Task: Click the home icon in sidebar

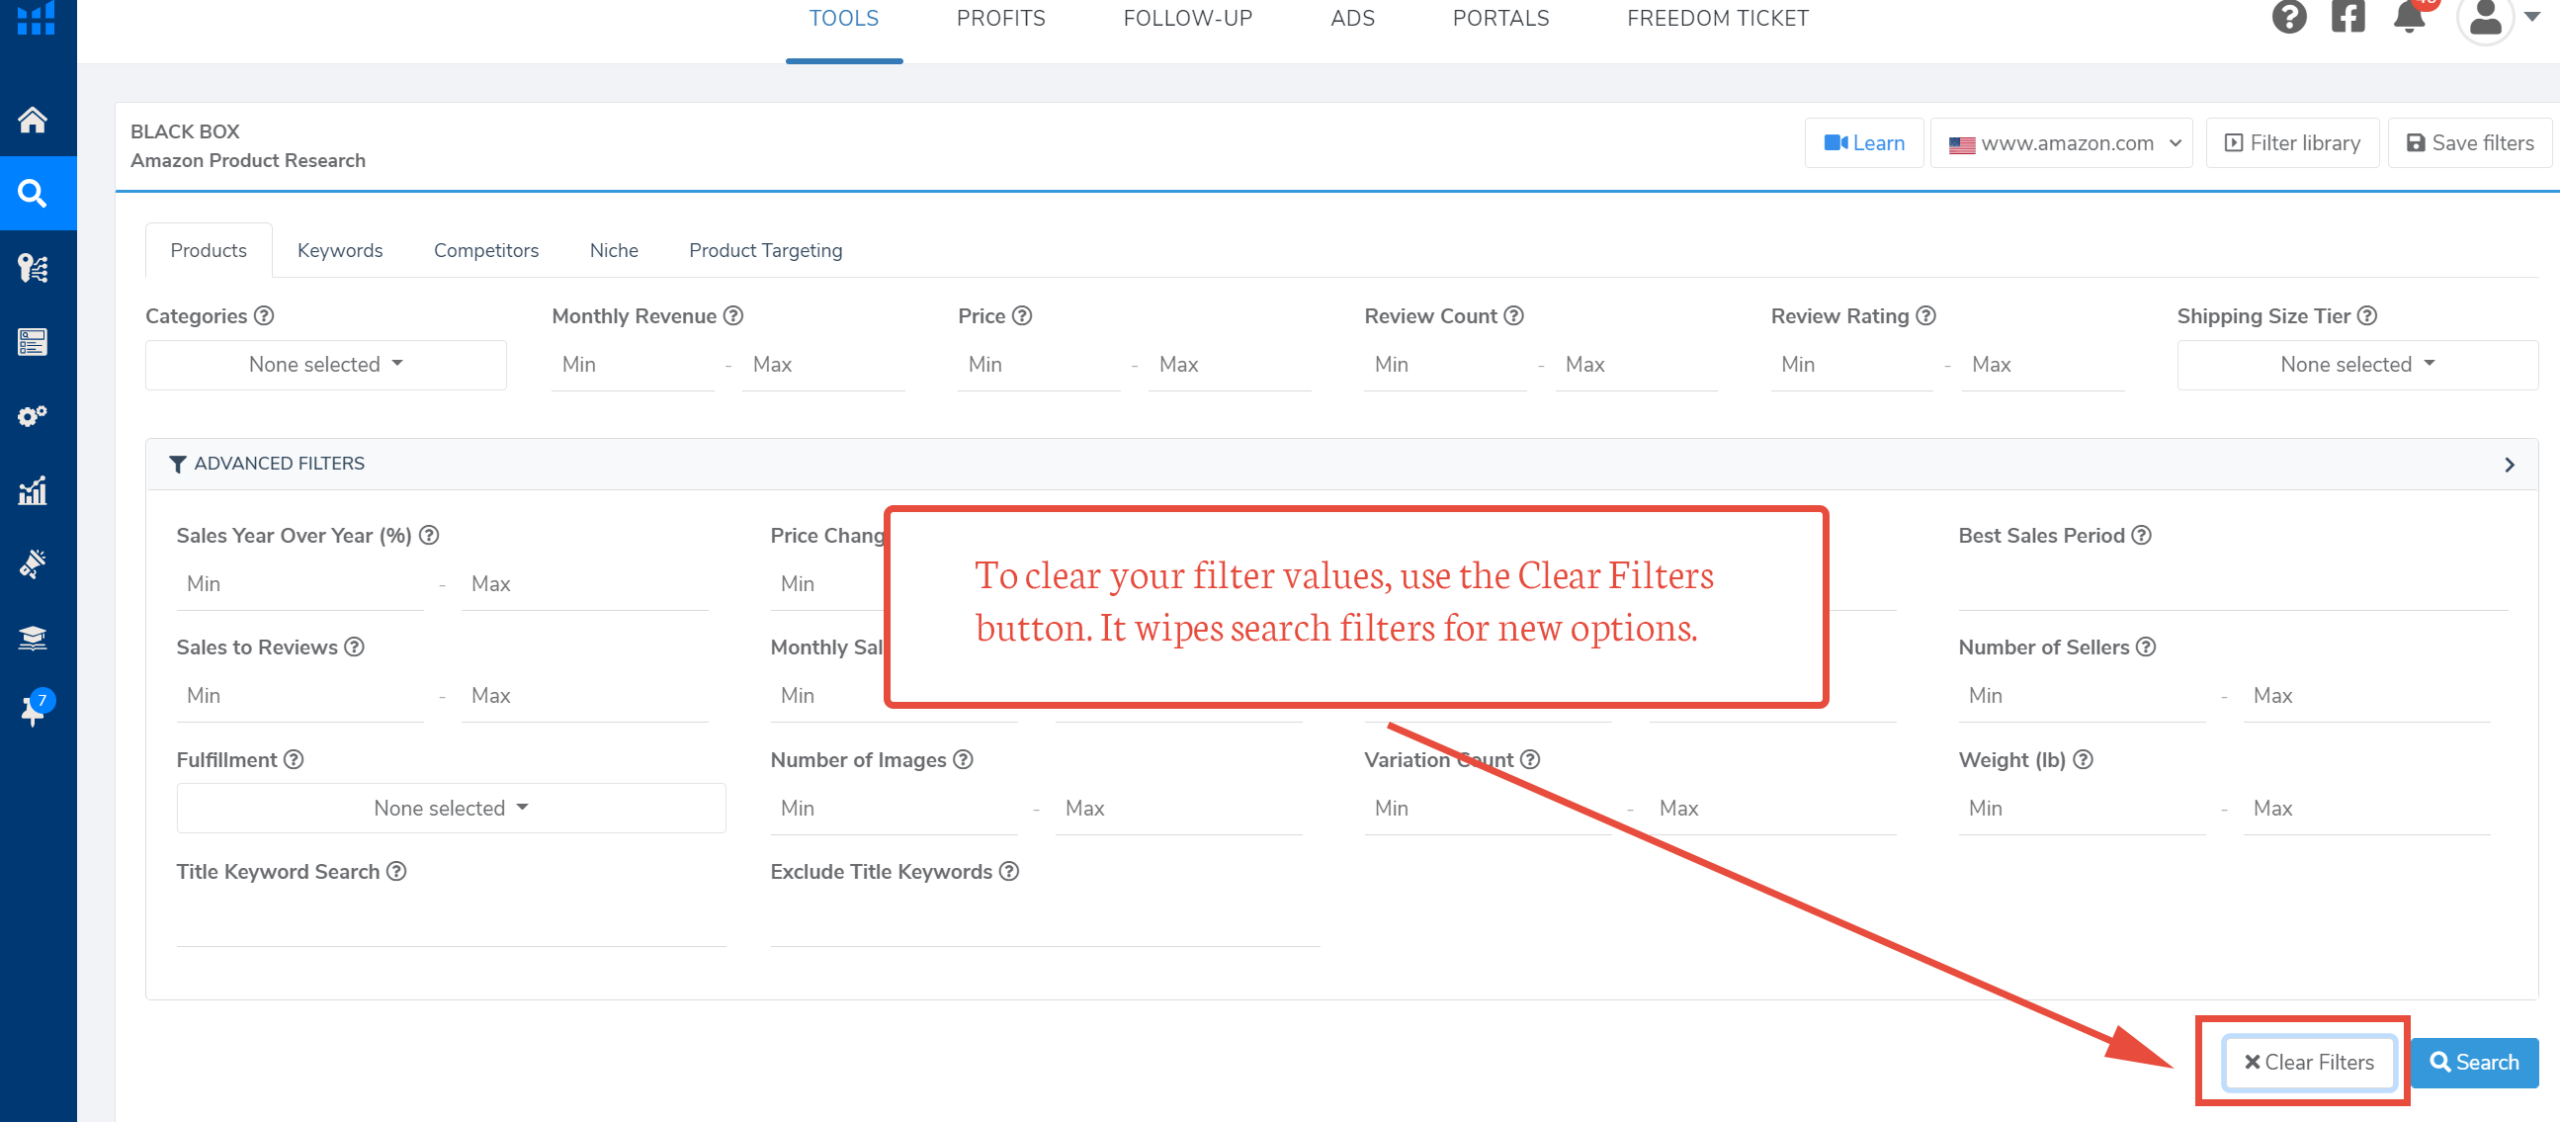Action: pyautogui.click(x=33, y=120)
